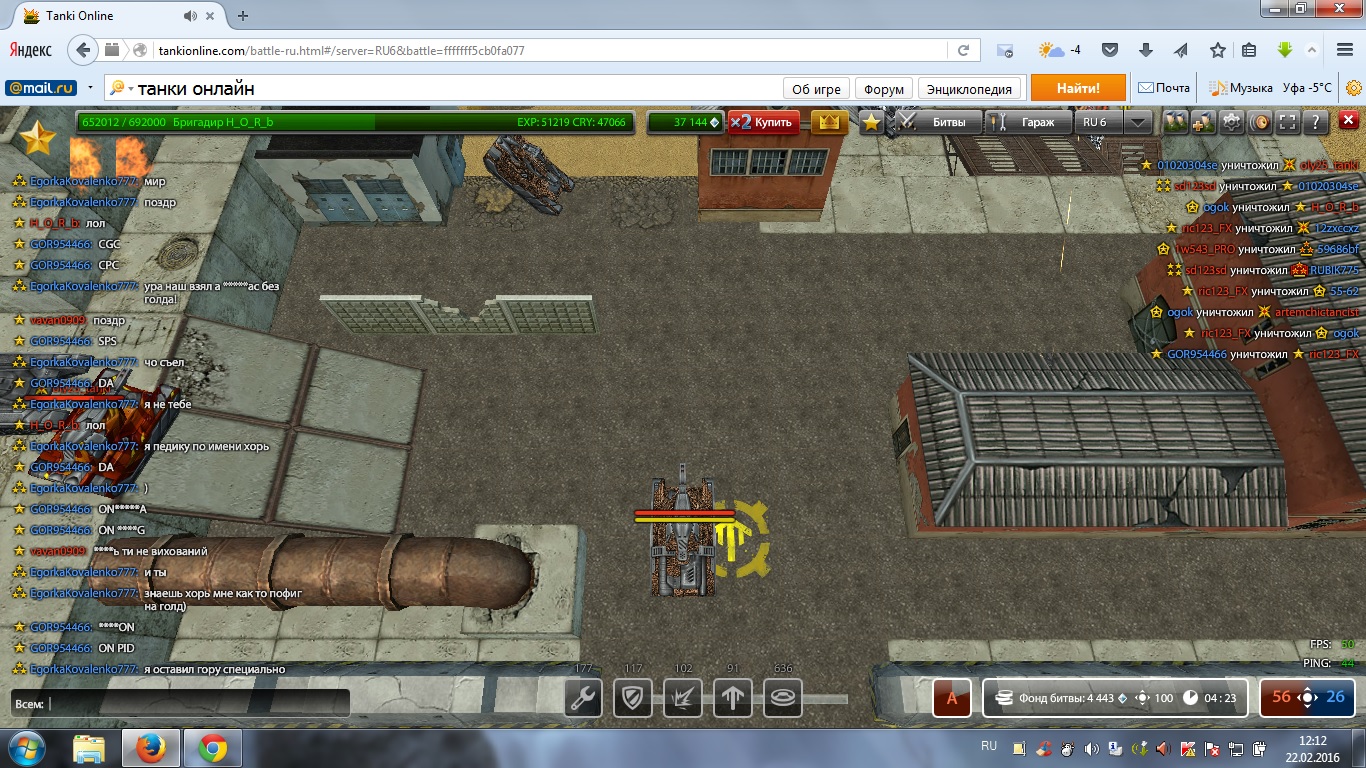Click the RU language indicator in tray

989,746
